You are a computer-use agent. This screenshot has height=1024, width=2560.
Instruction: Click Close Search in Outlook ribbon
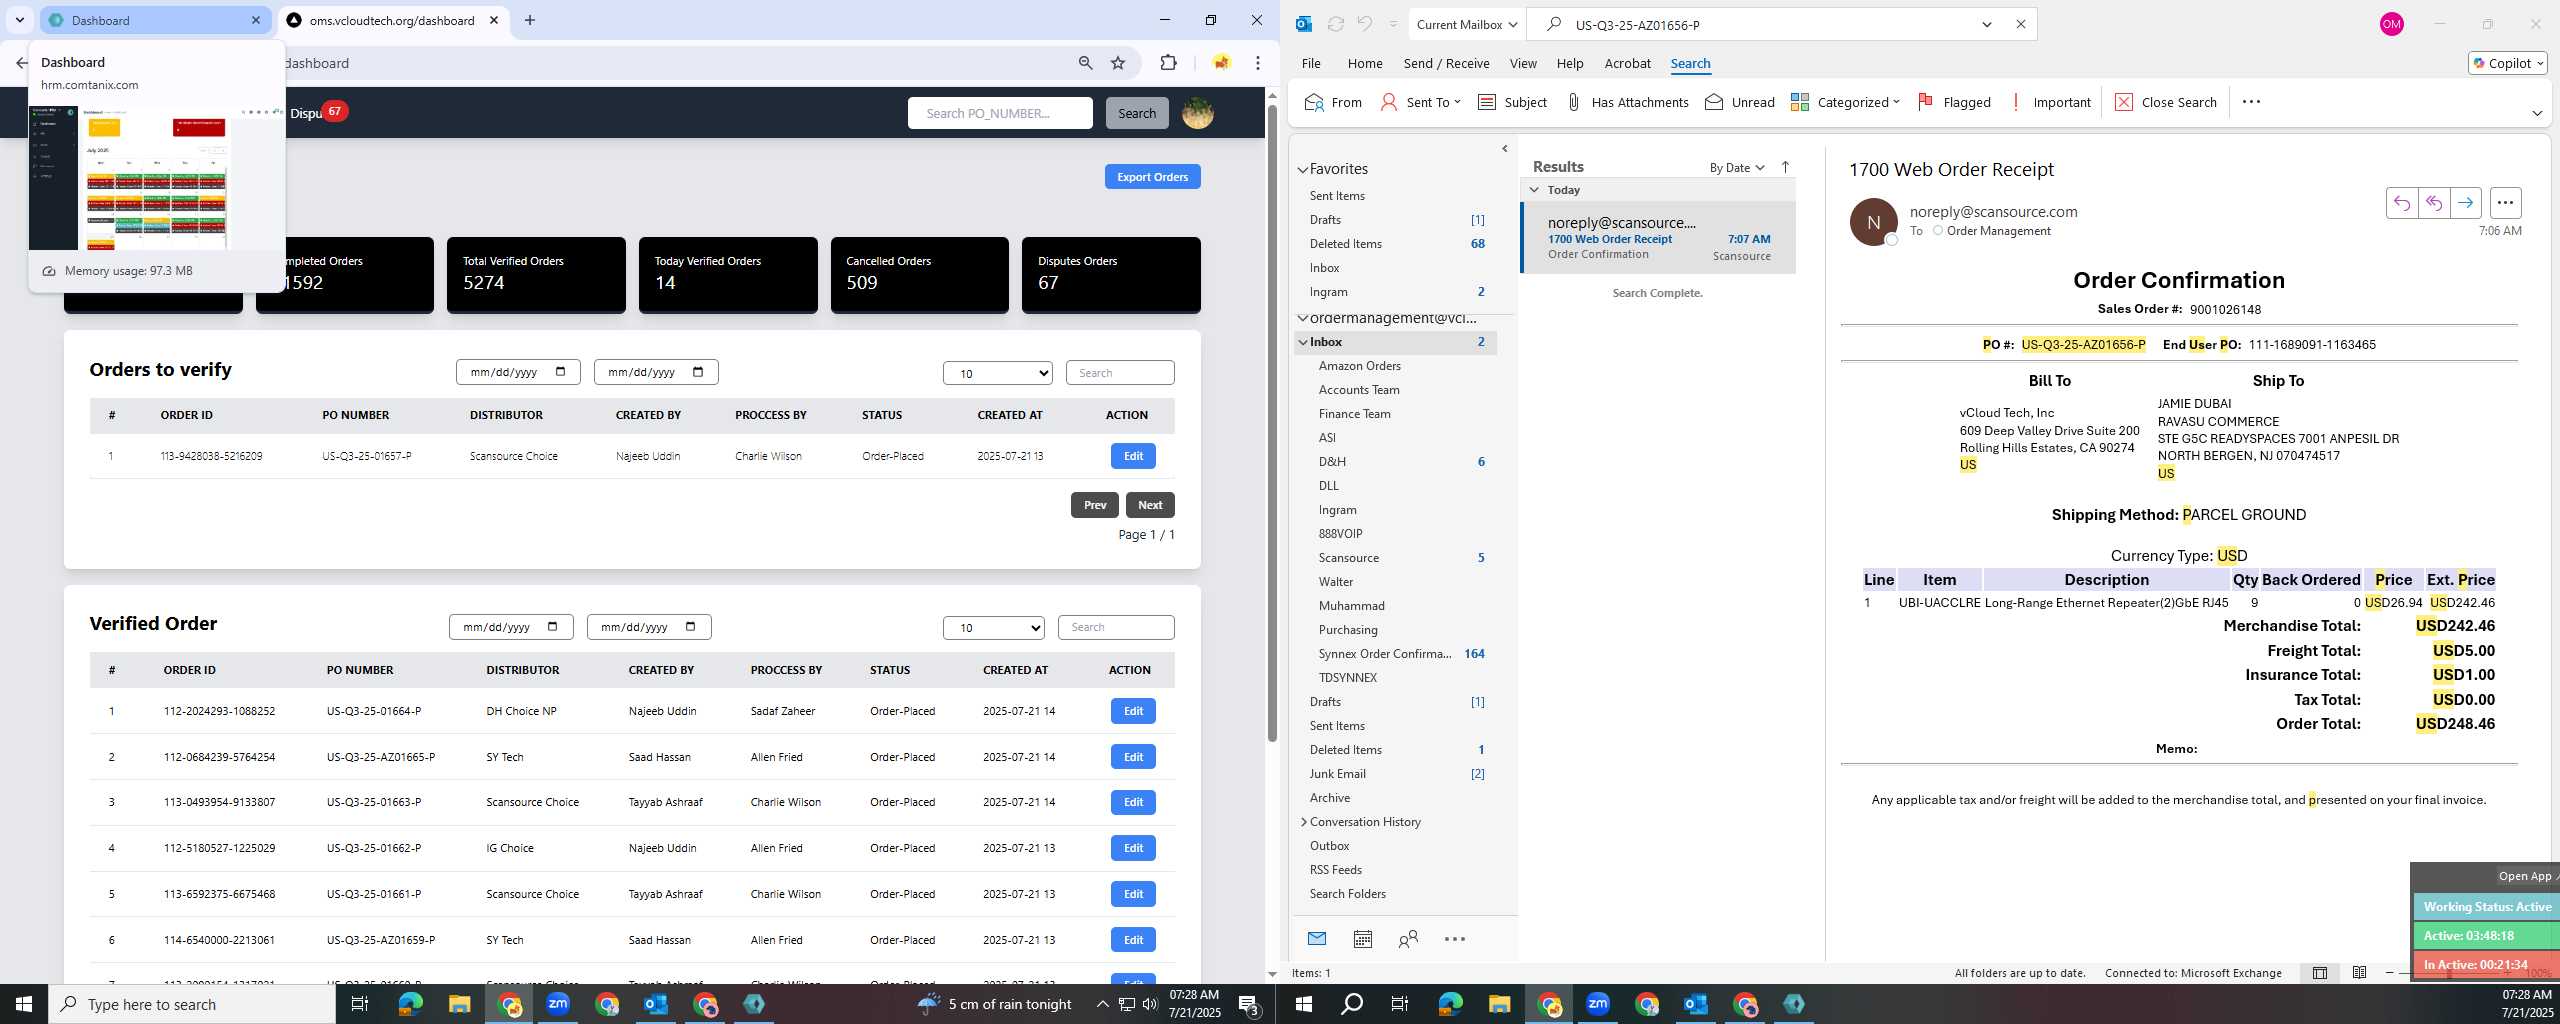point(2165,102)
